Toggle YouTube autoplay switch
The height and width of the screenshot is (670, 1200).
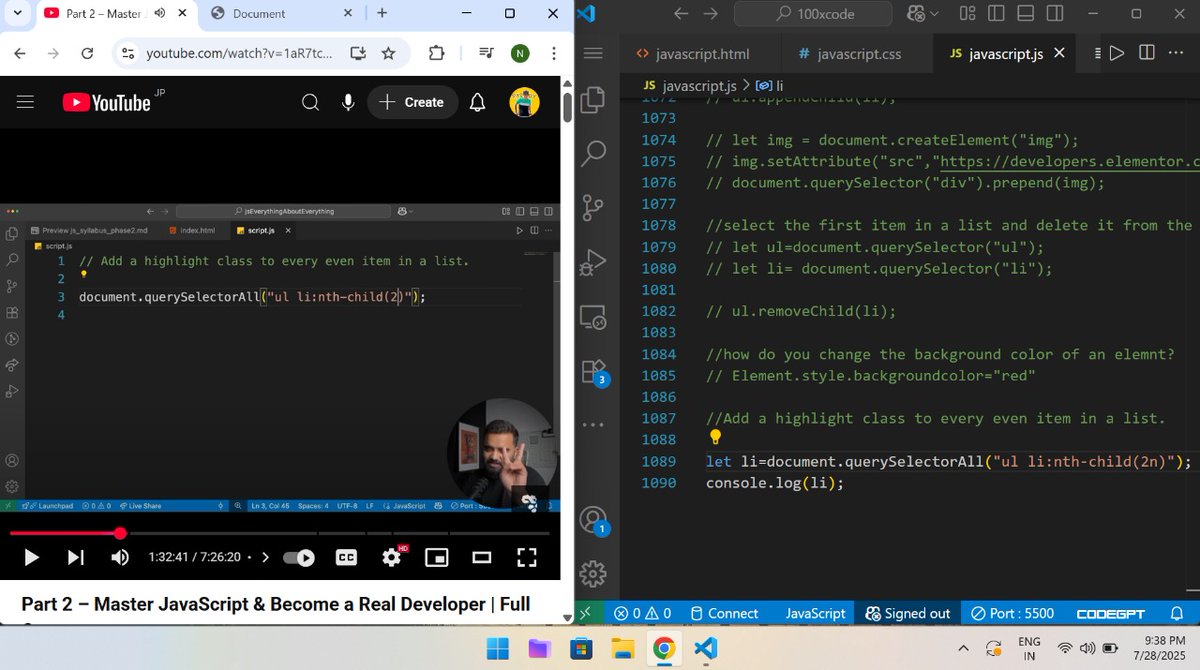click(299, 557)
